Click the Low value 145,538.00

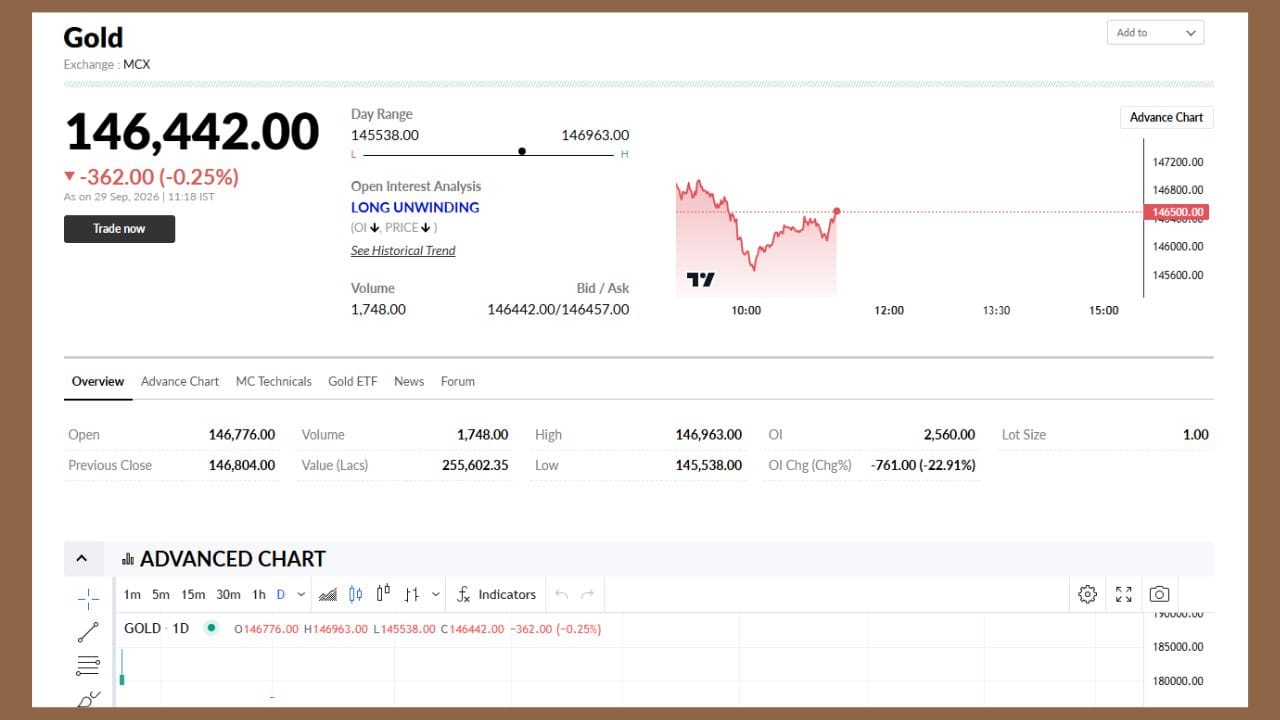[x=709, y=465]
